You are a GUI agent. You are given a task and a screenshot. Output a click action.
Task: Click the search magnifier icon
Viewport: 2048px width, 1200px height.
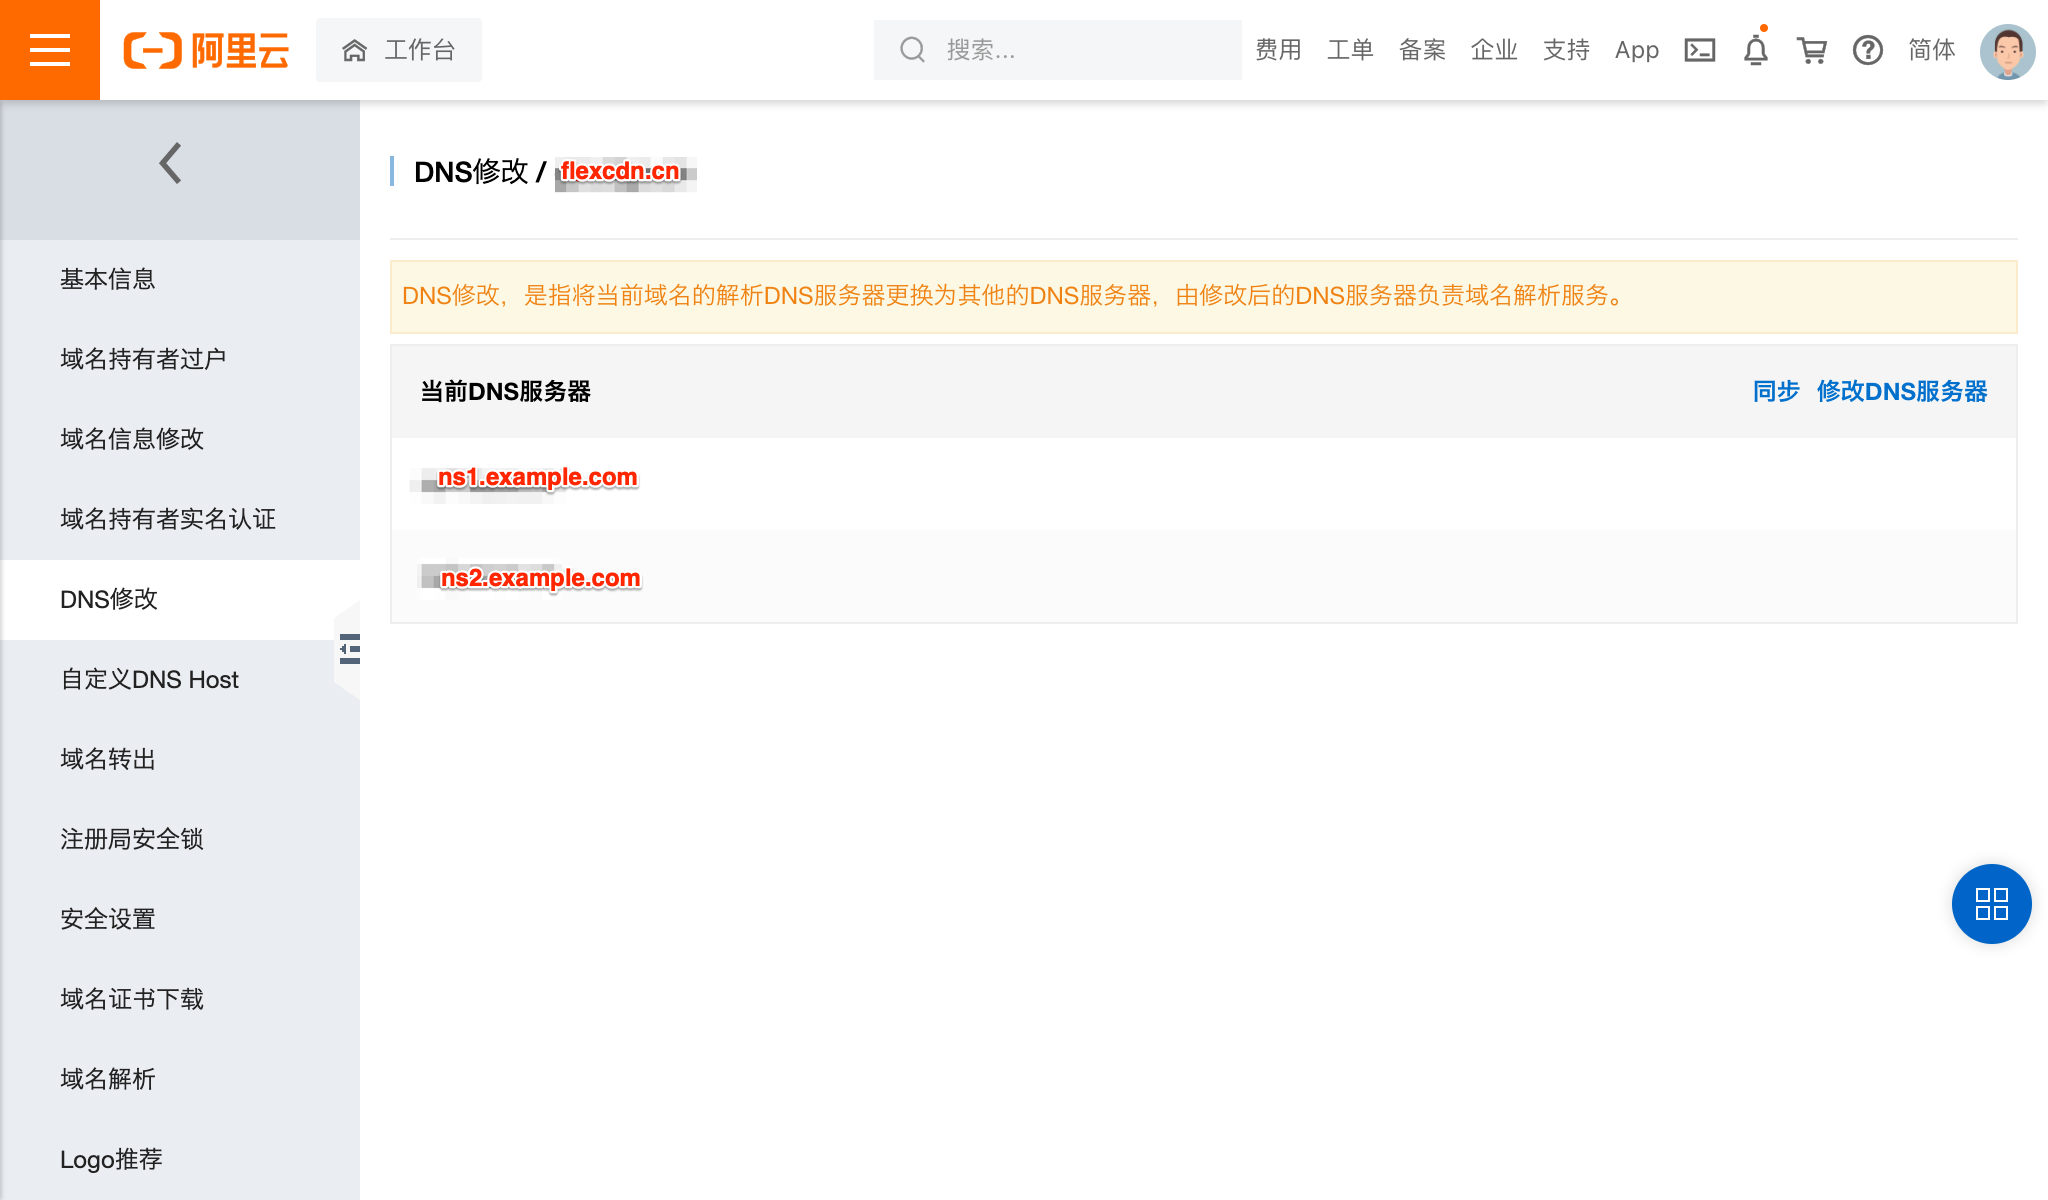pyautogui.click(x=911, y=49)
